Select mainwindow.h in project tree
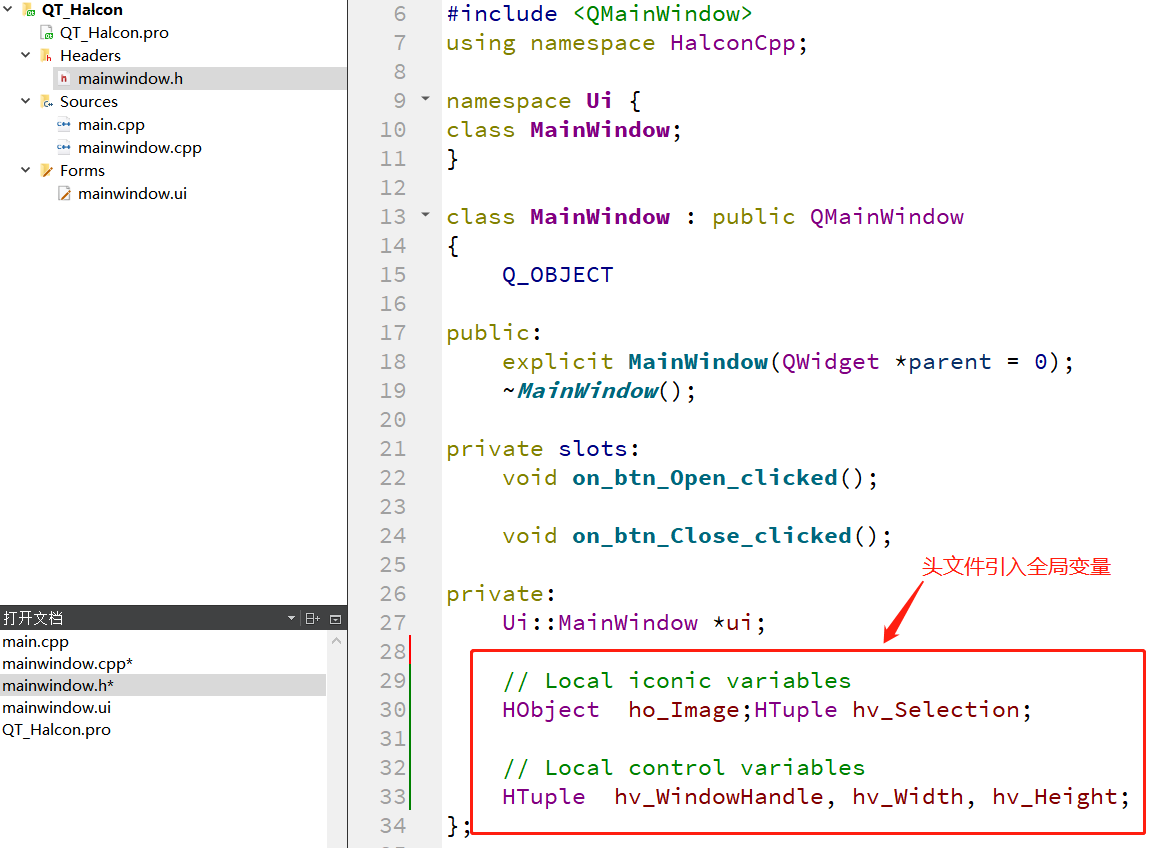Image resolution: width=1160 pixels, height=848 pixels. click(130, 78)
